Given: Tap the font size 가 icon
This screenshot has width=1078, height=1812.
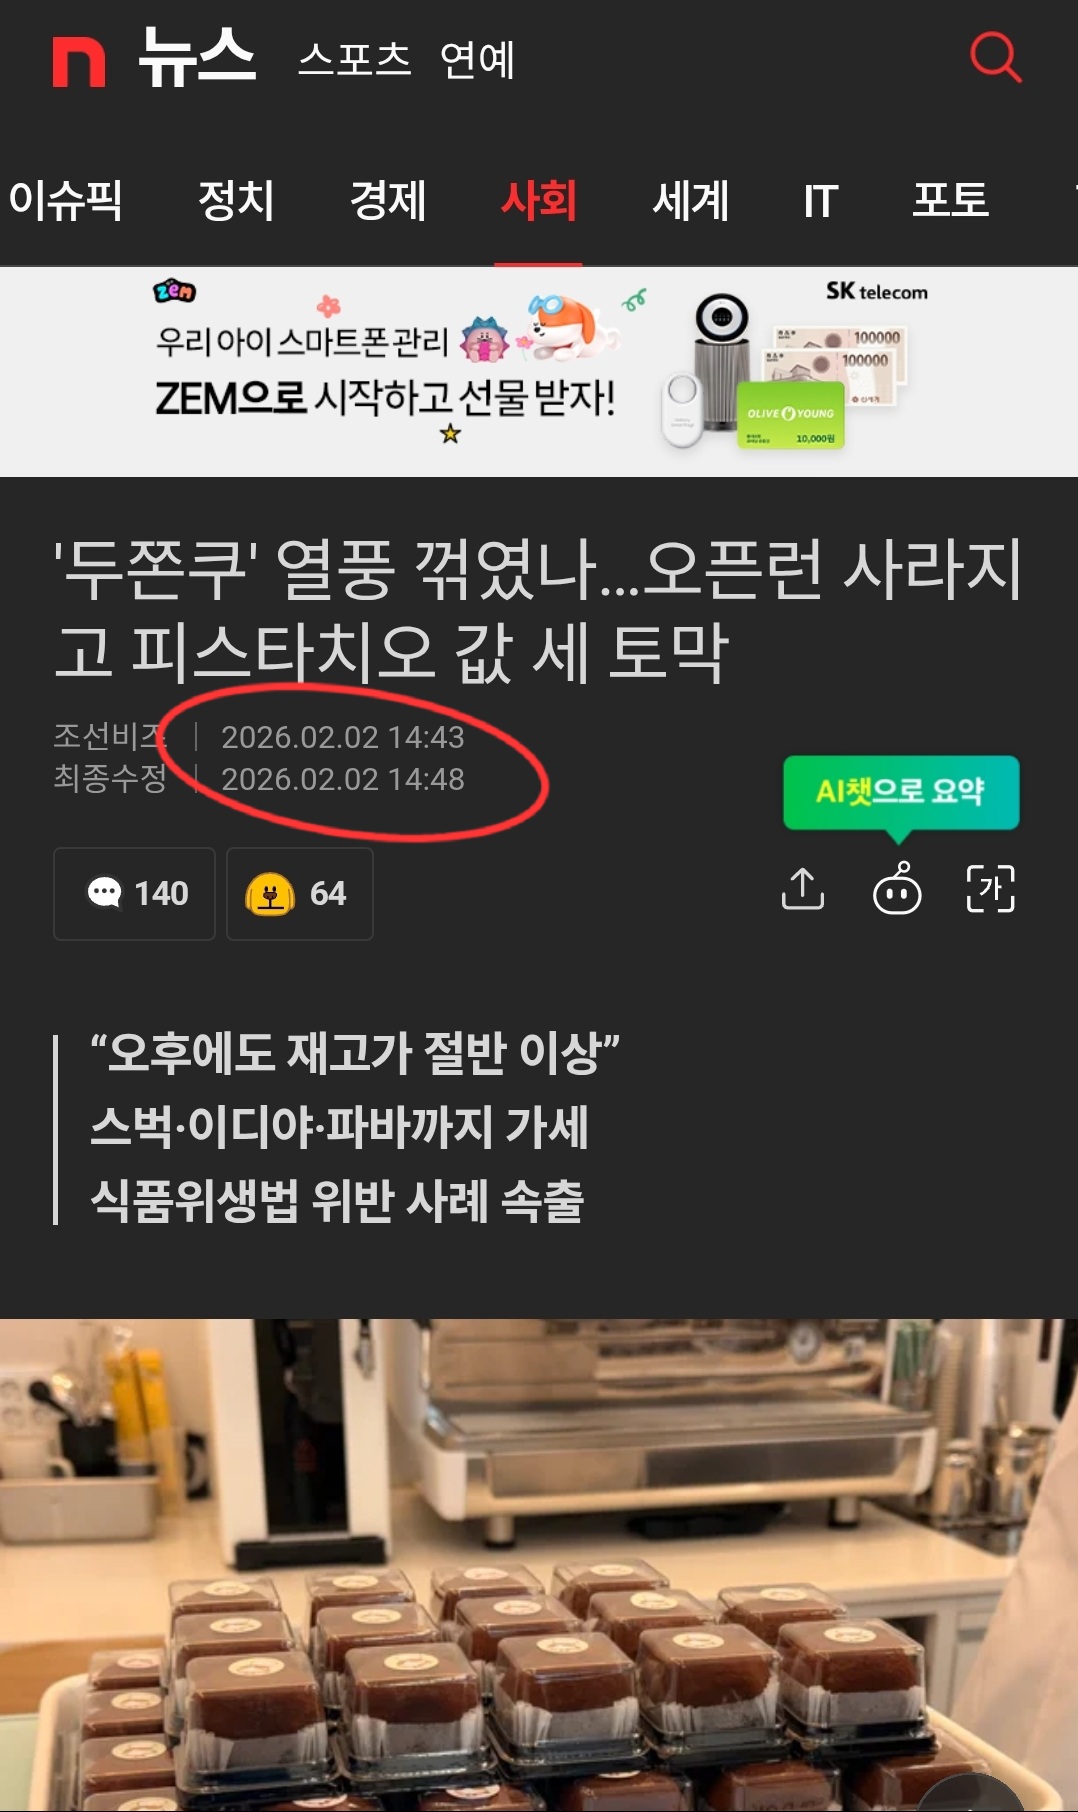Looking at the screenshot, I should click(x=990, y=889).
